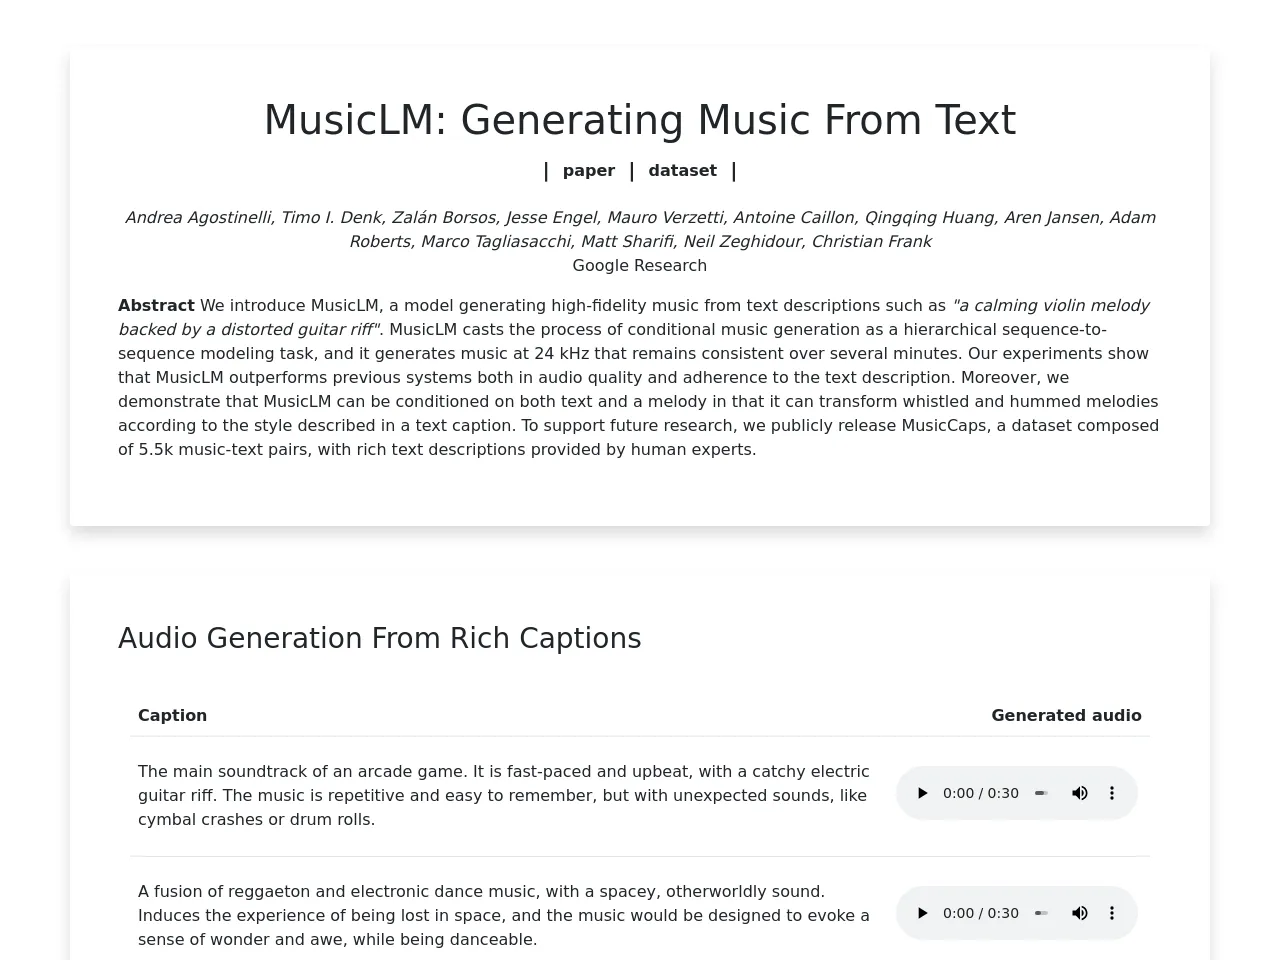1280x960 pixels.
Task: Mute the arcade game soundtrack audio
Action: coord(1079,793)
